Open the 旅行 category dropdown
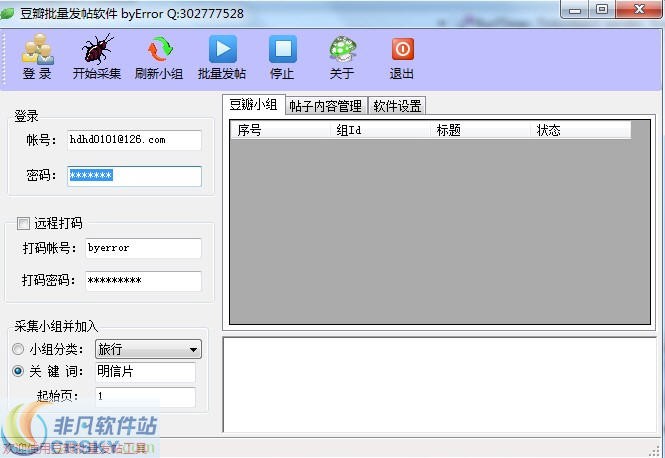 tap(148, 349)
